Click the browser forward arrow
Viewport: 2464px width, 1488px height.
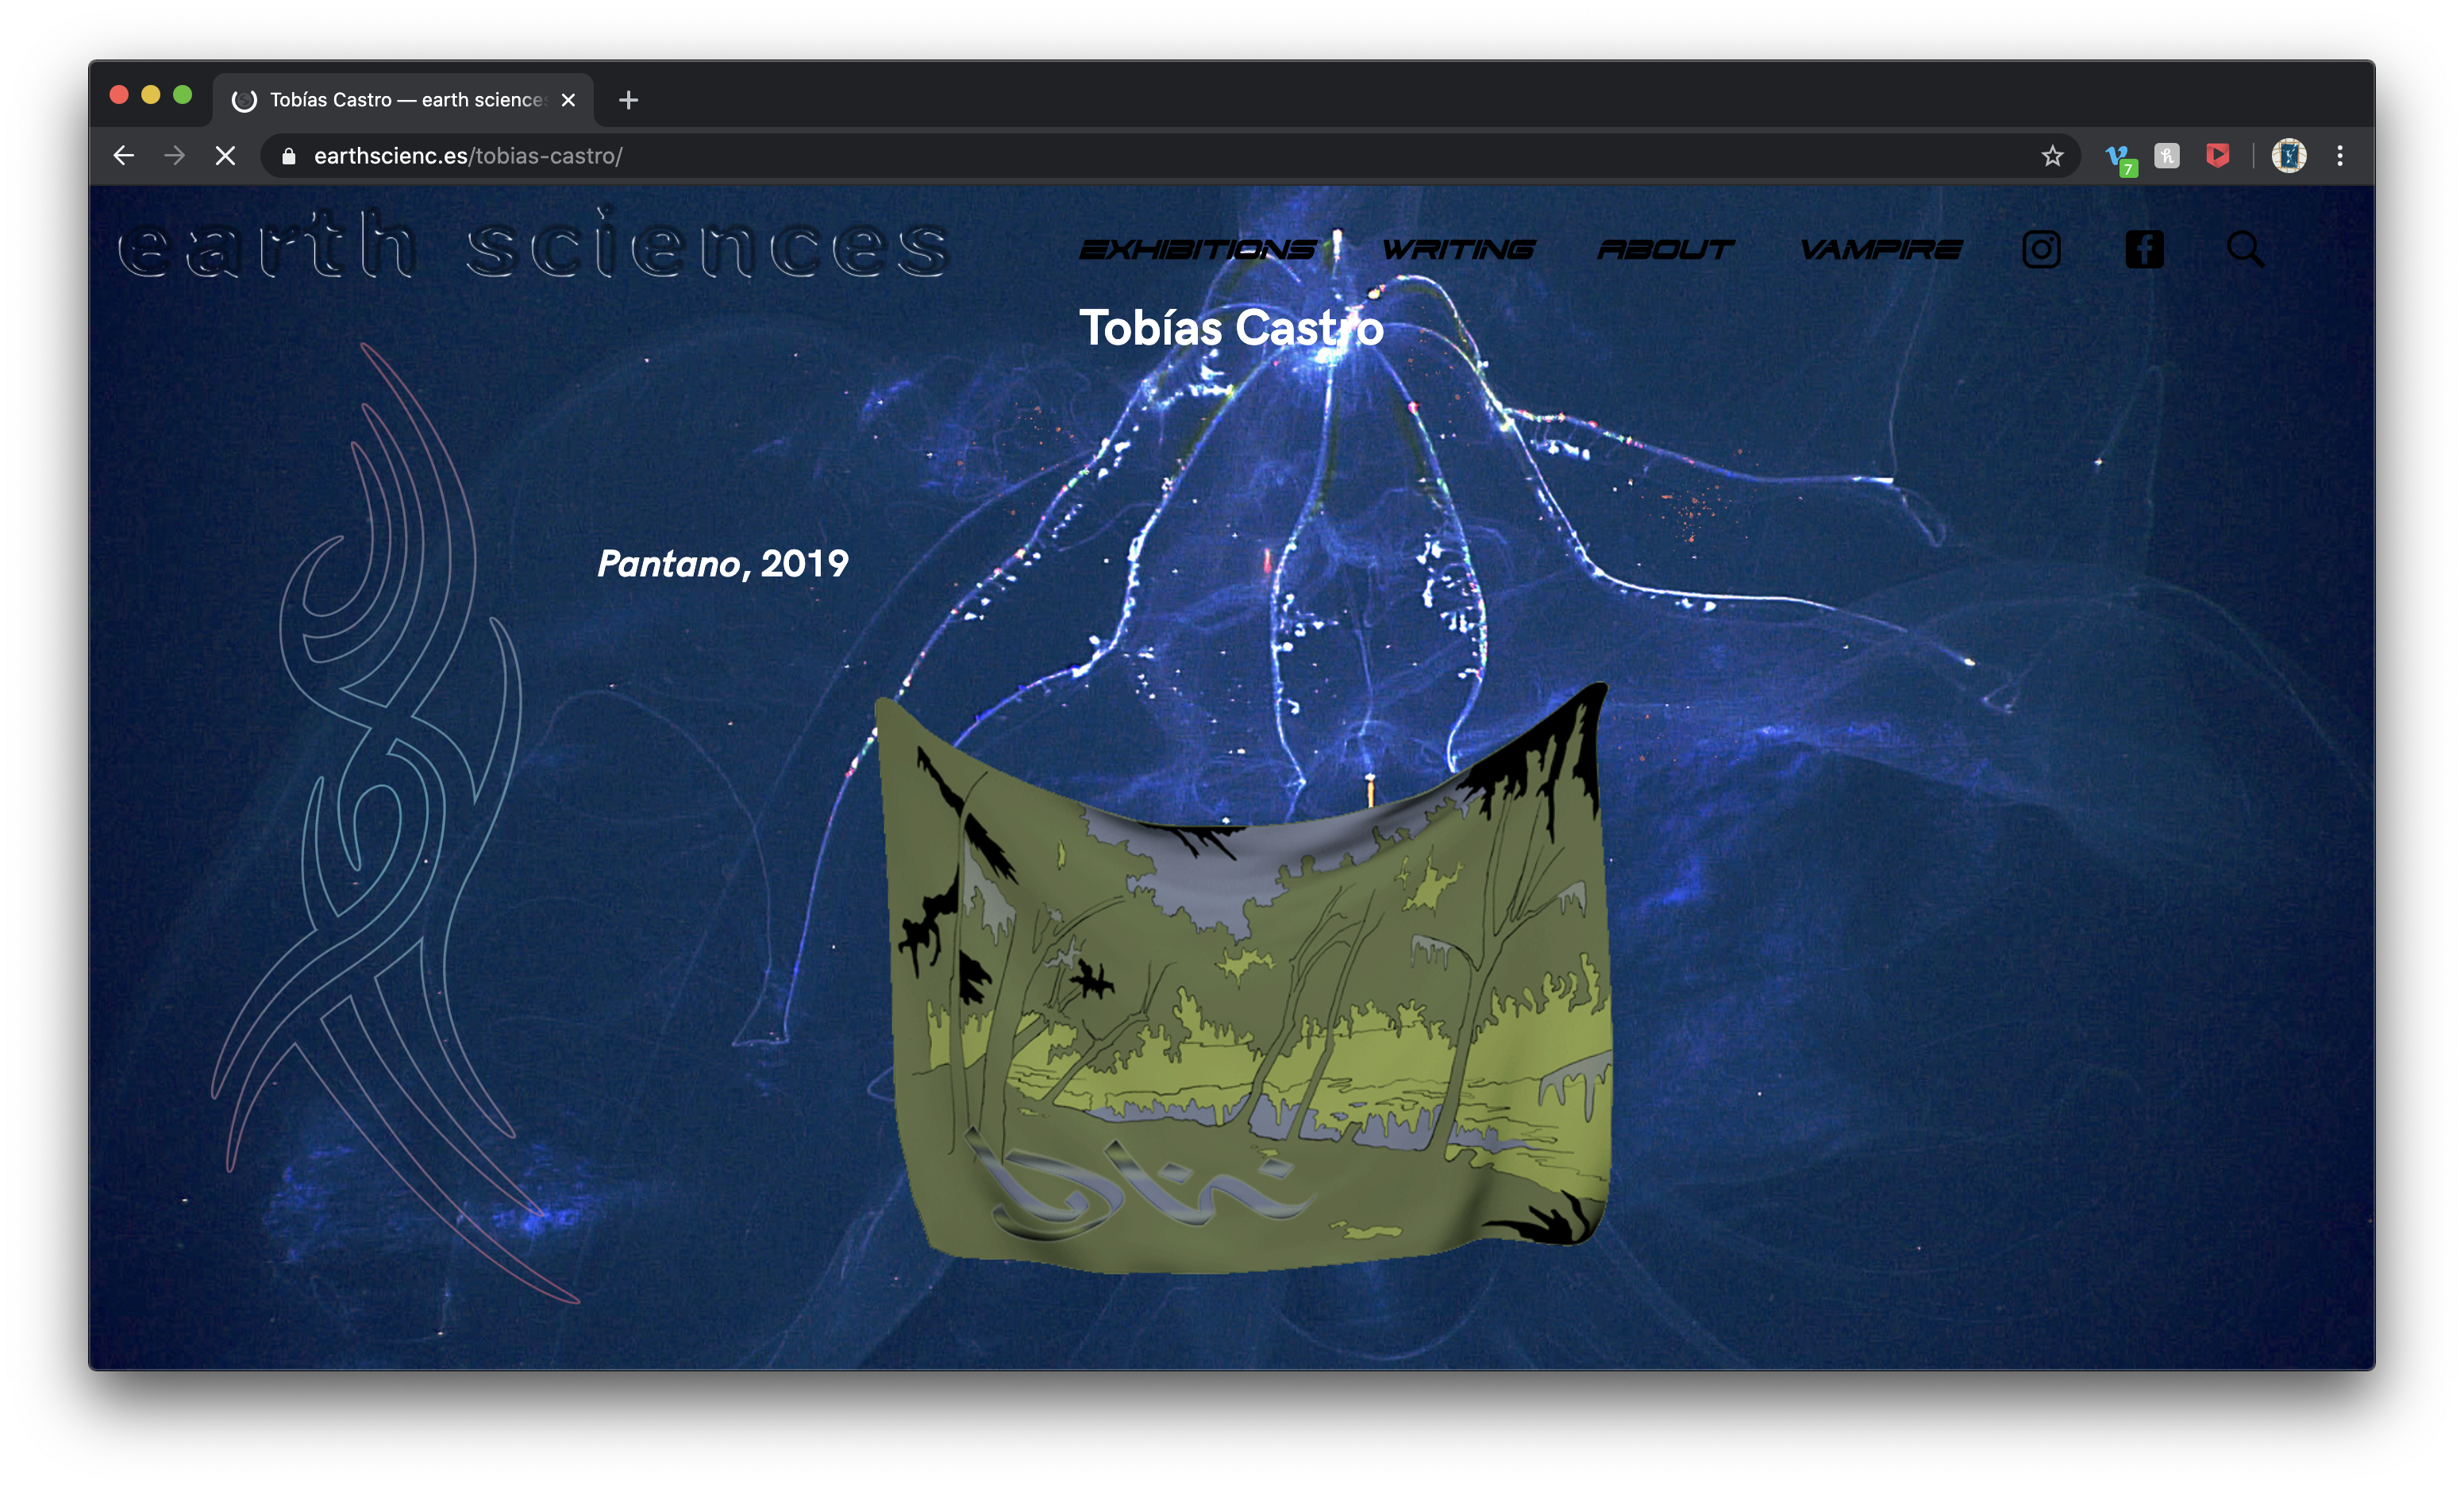click(174, 156)
